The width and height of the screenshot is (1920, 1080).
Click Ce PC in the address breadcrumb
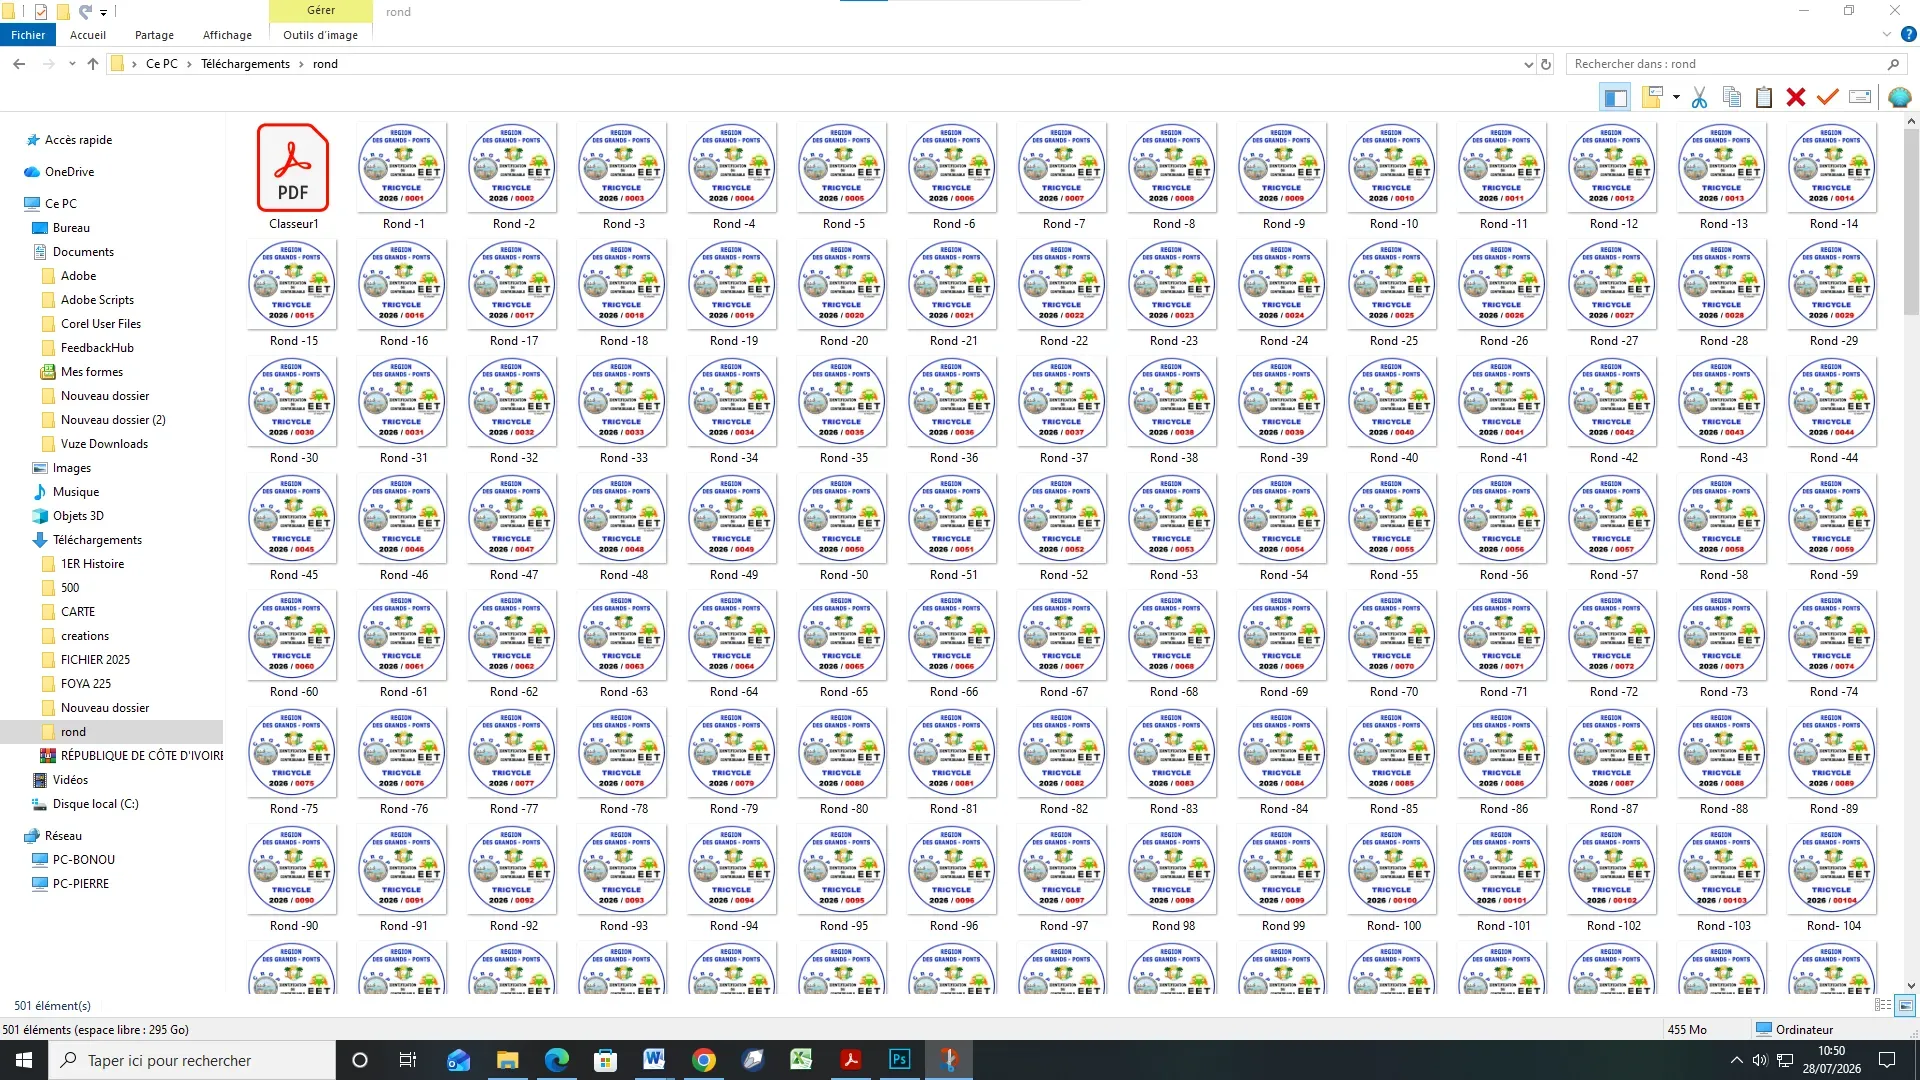[161, 64]
